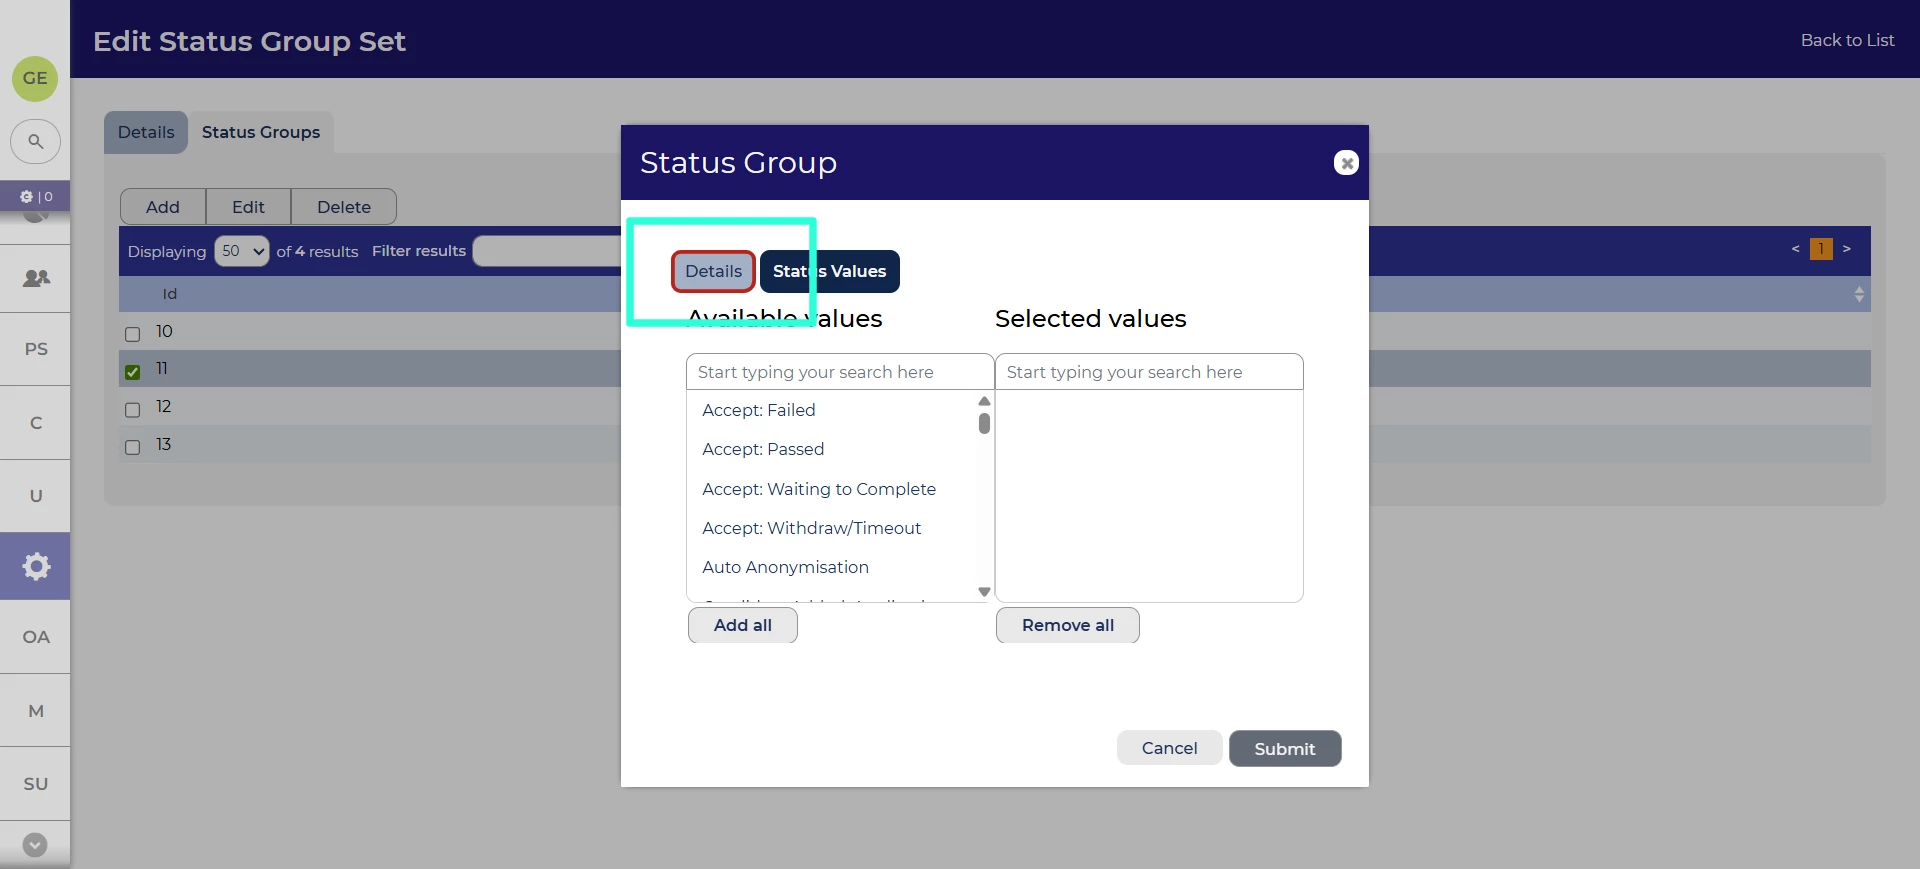The height and width of the screenshot is (869, 1920).
Task: Go to next page arrow
Action: [x=1846, y=249]
